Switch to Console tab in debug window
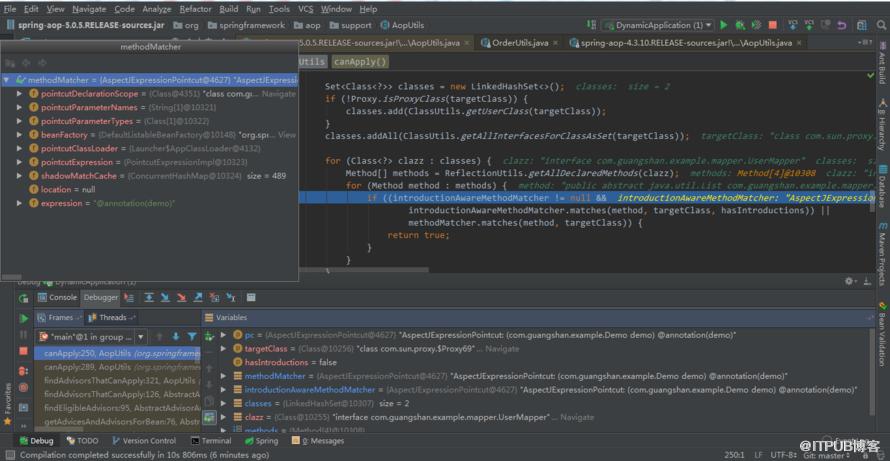This screenshot has height=461, width=890. (57, 297)
